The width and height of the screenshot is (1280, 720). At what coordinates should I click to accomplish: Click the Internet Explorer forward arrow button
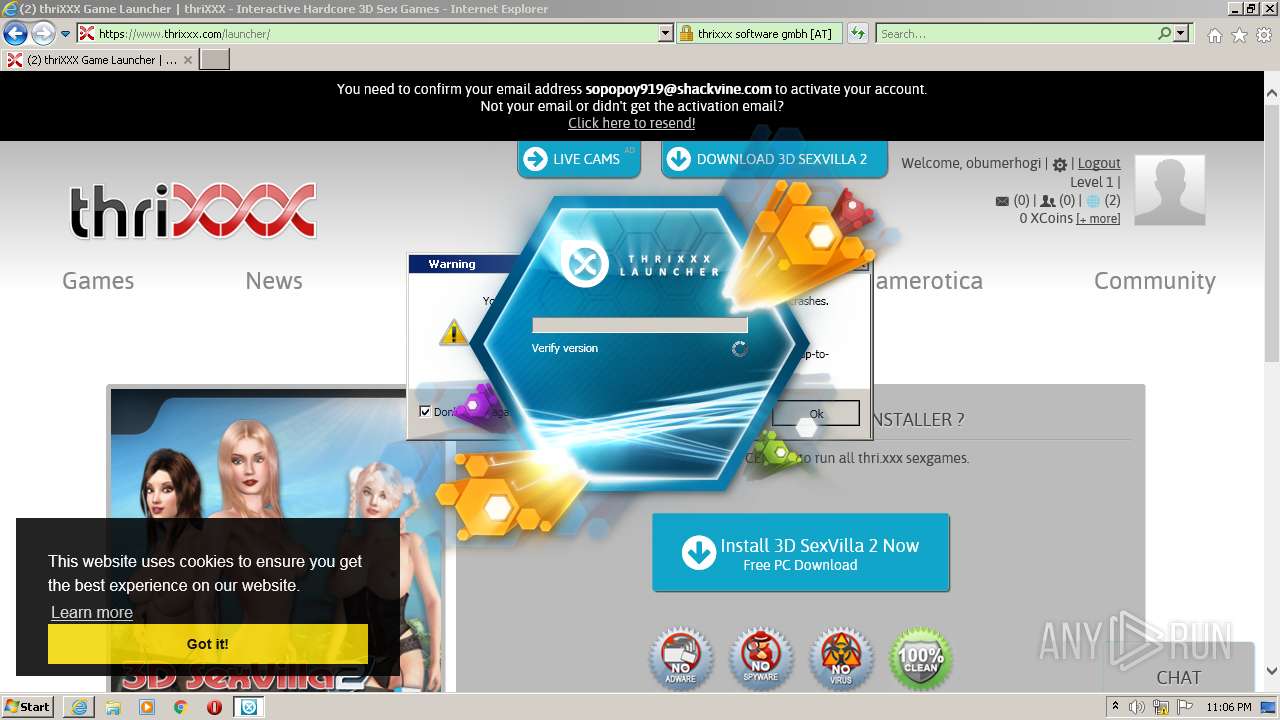tap(43, 34)
